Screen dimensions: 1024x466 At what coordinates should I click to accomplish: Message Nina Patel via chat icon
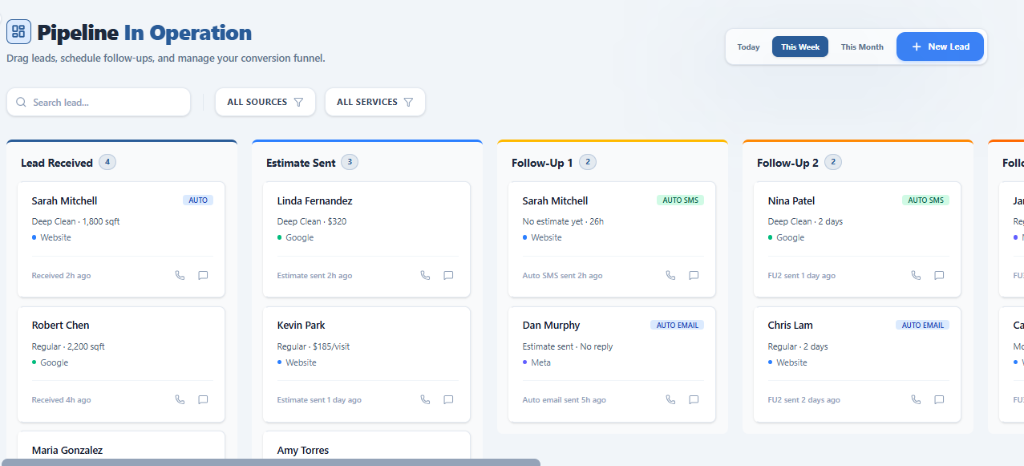click(x=939, y=275)
